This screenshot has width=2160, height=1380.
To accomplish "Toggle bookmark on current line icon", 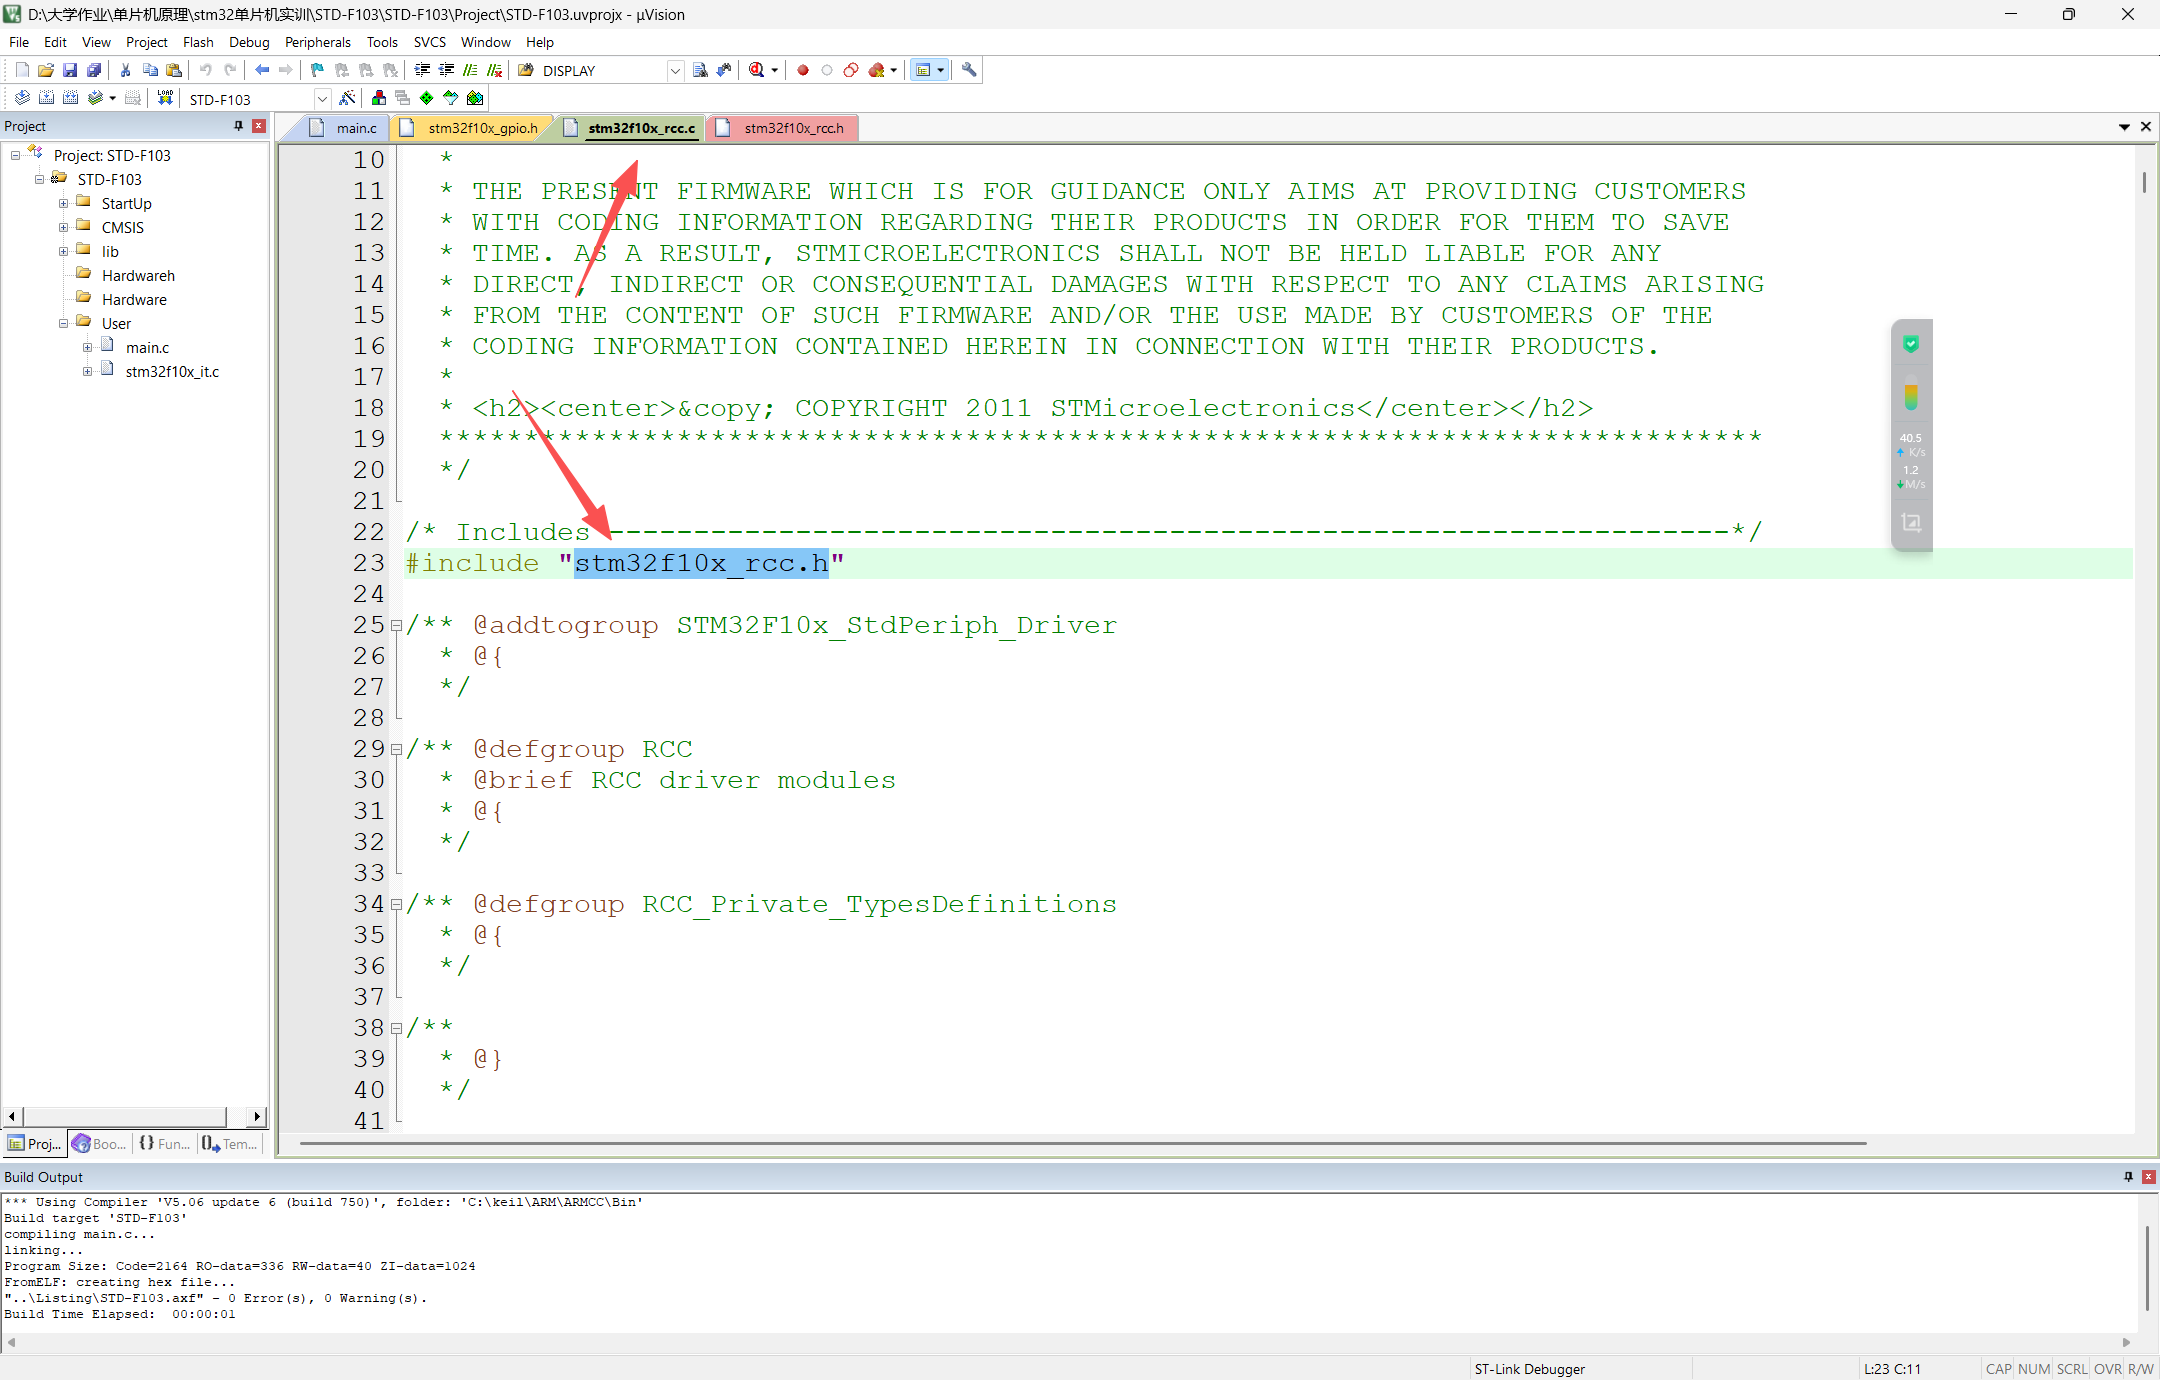I will (x=317, y=70).
